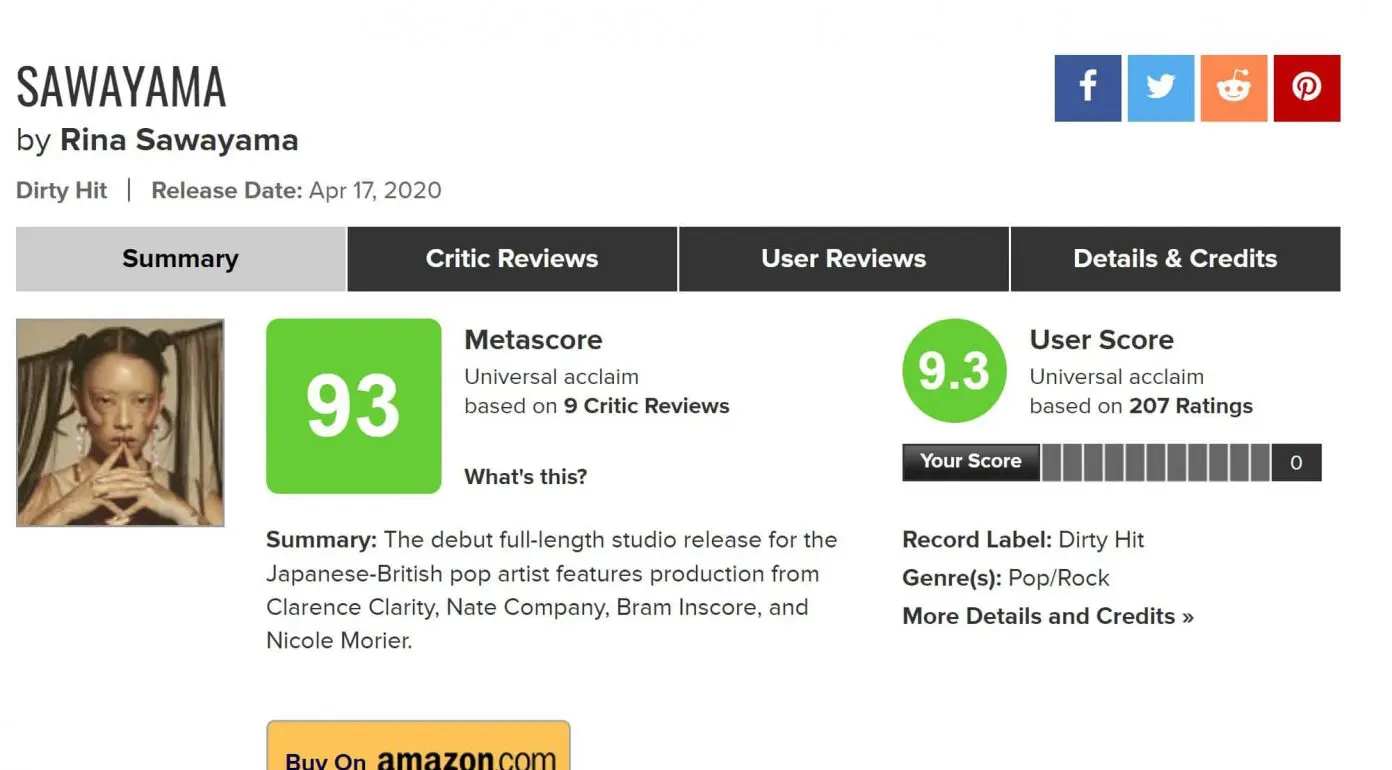Open the User Reviews tab
1392x770 pixels.
tap(843, 259)
